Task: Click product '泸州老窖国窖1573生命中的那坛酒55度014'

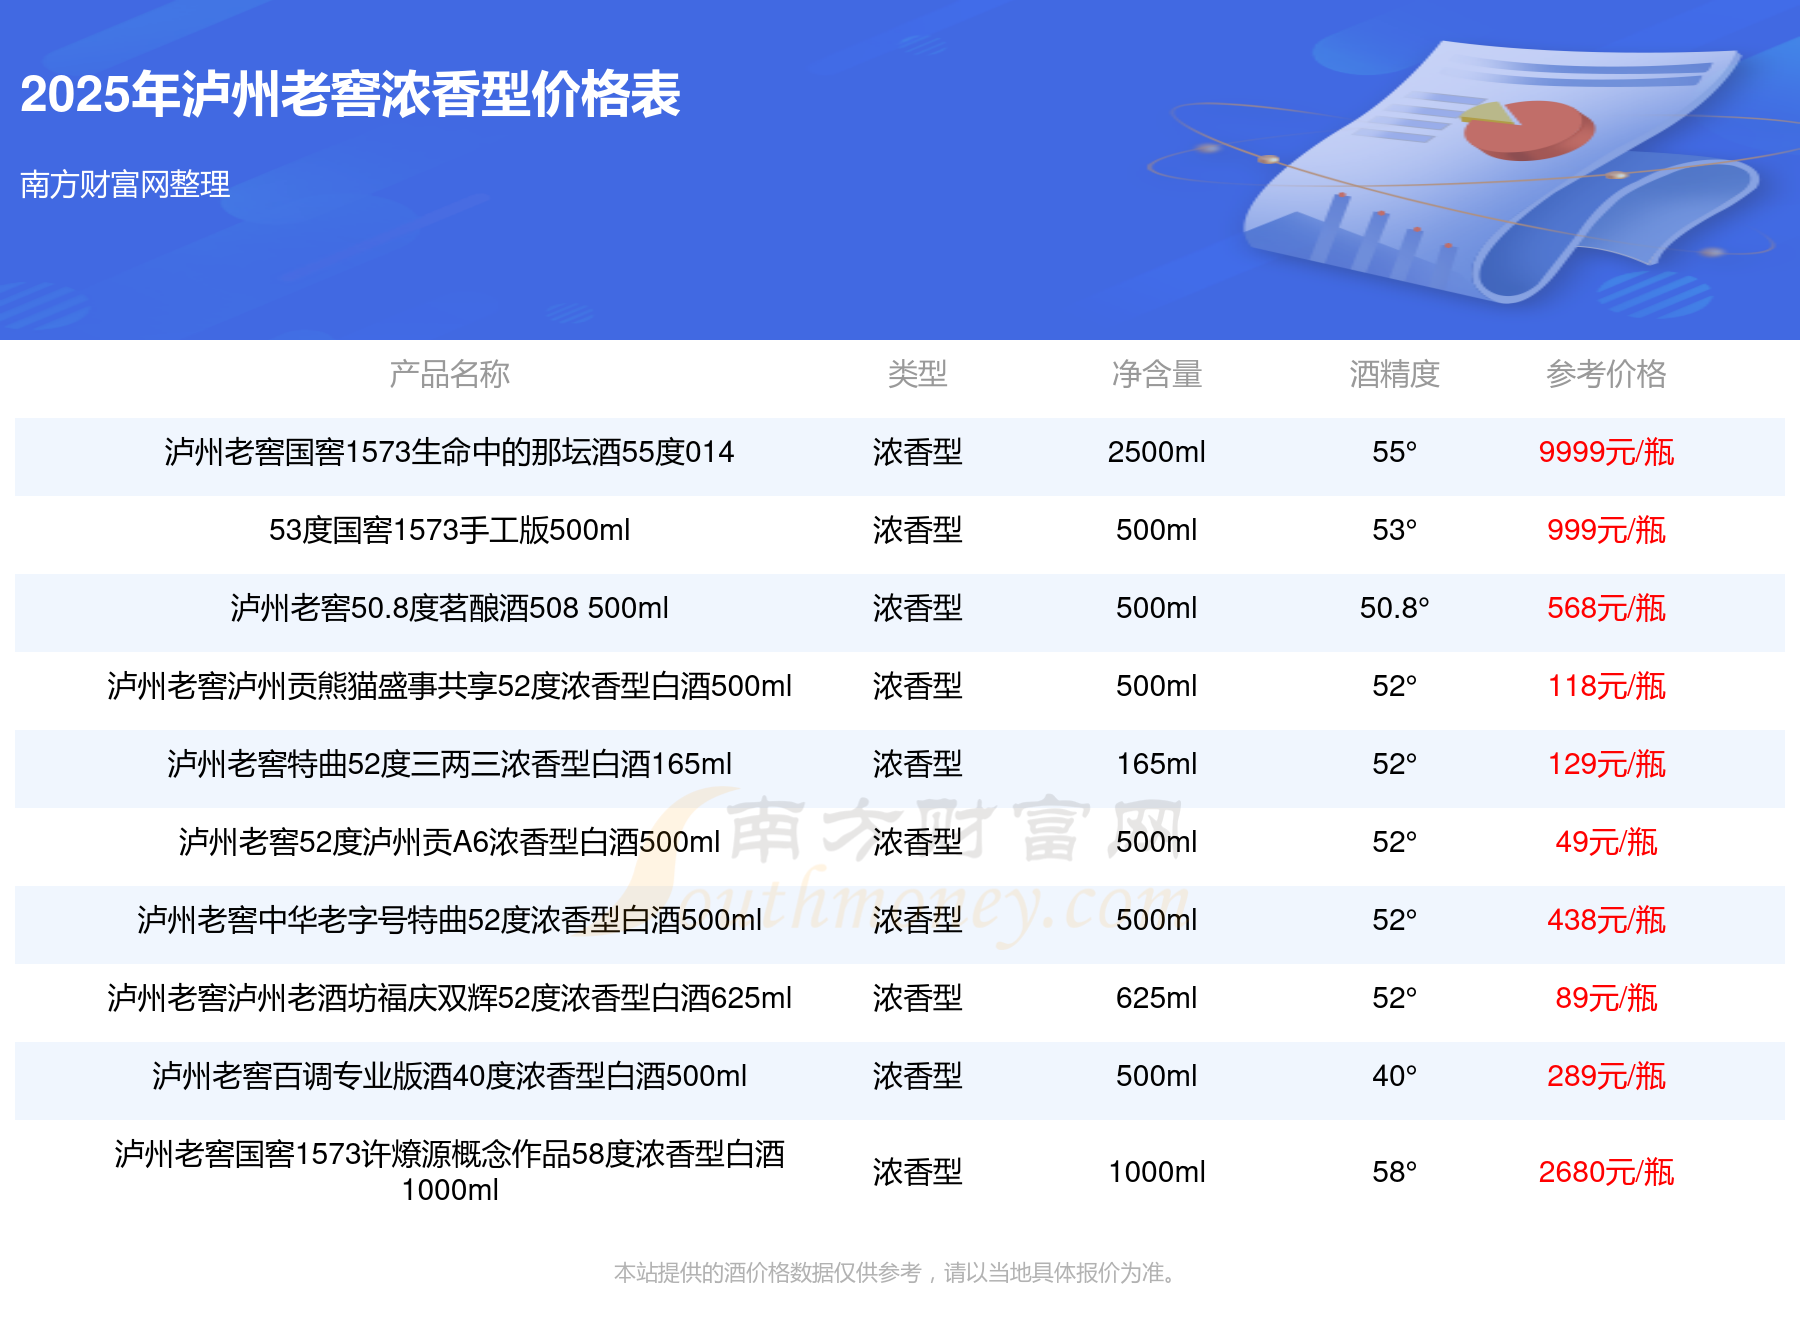Action: [450, 452]
